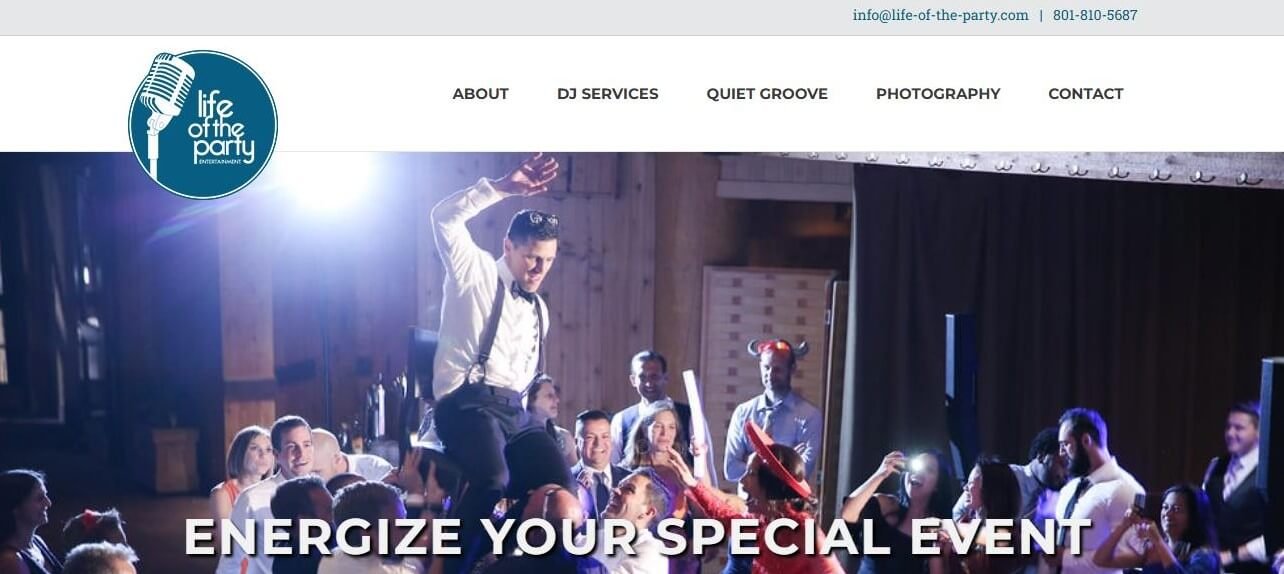Open the About page
Viewport: 1284px width, 574px height.
click(480, 94)
